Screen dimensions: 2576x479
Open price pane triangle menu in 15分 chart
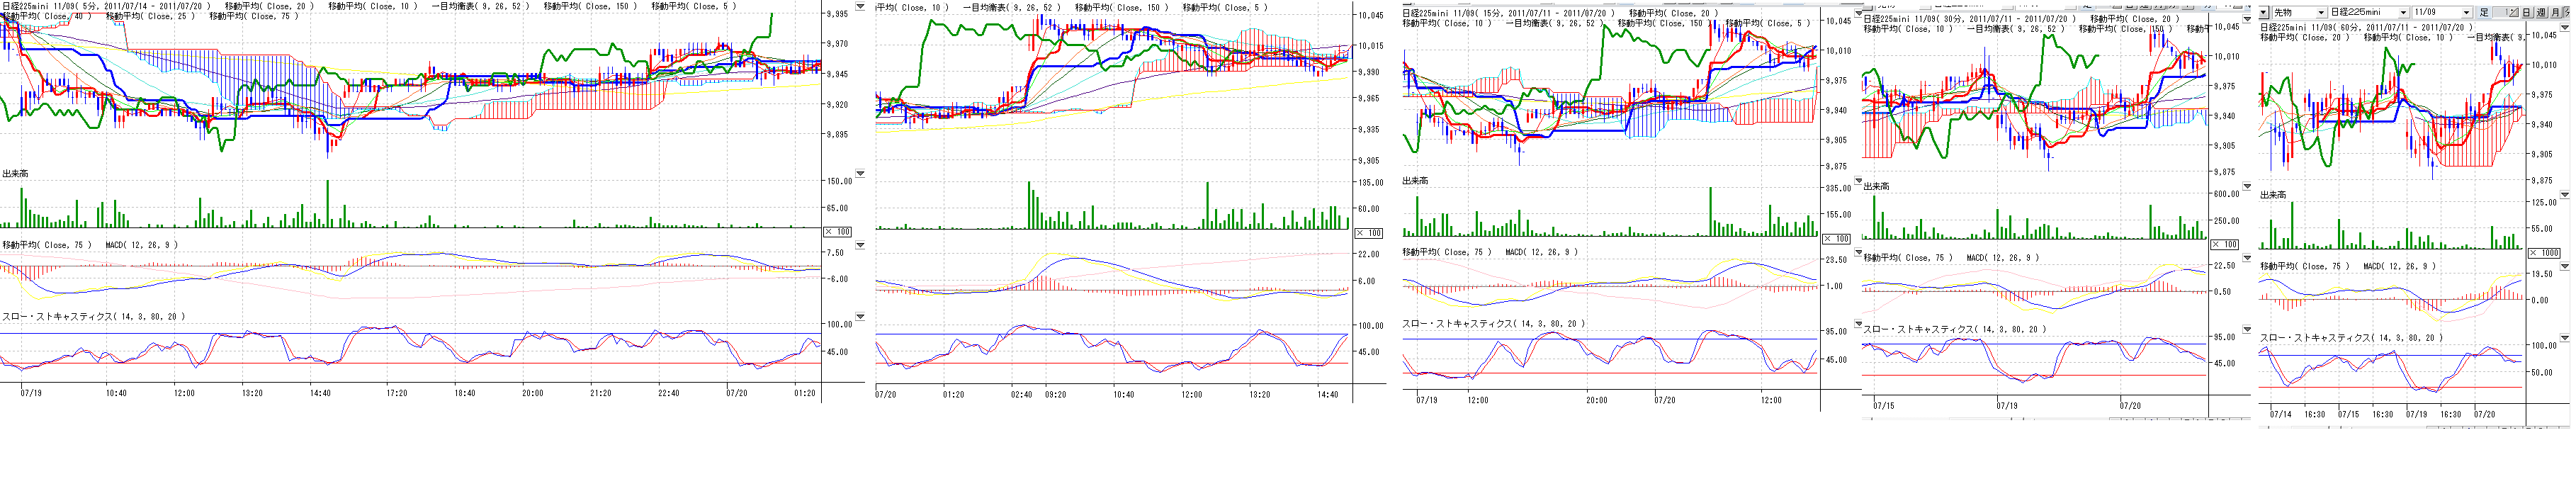1859,14
